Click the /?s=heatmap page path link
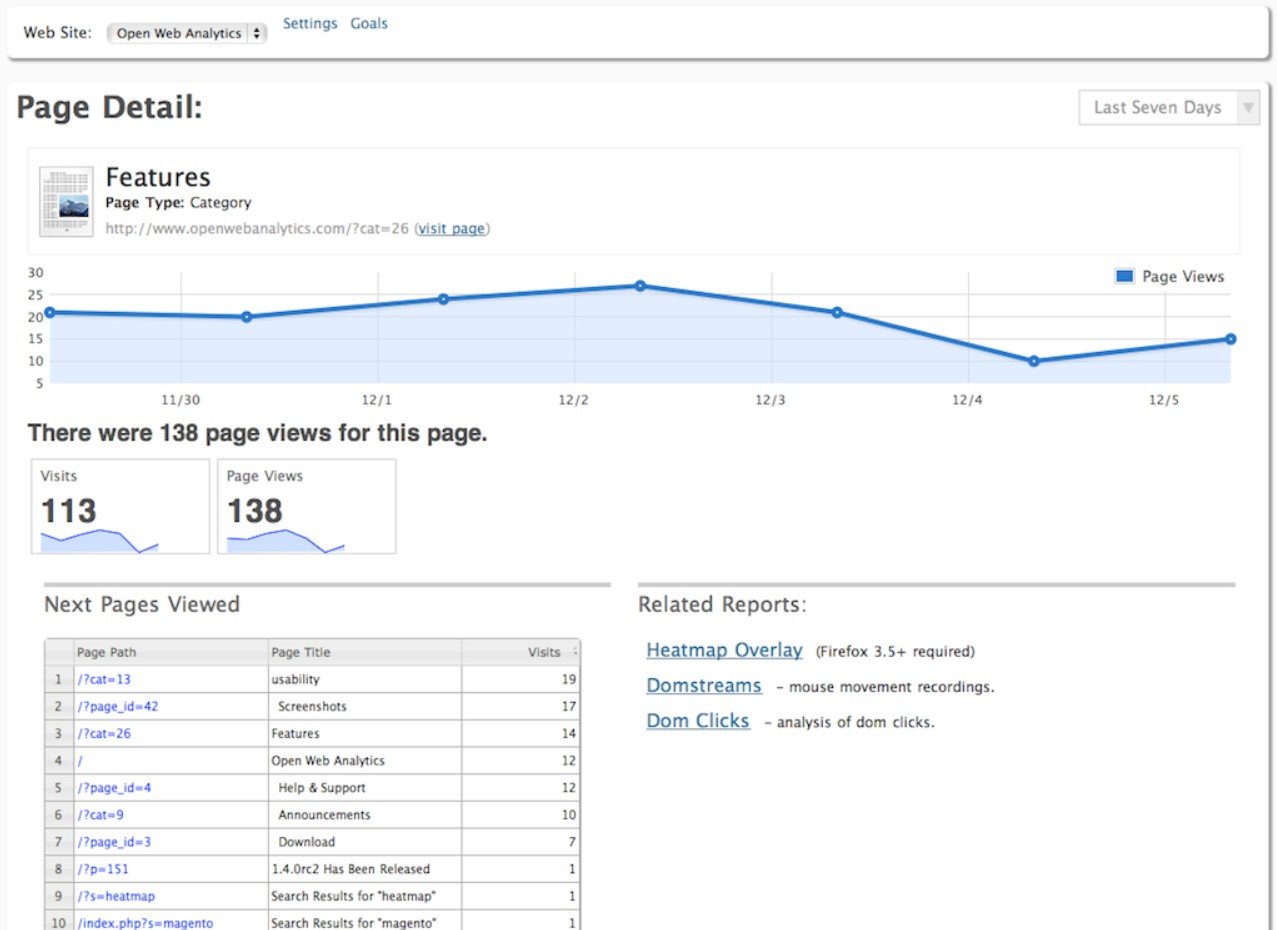Viewport: 1277px width, 930px height. (x=117, y=896)
